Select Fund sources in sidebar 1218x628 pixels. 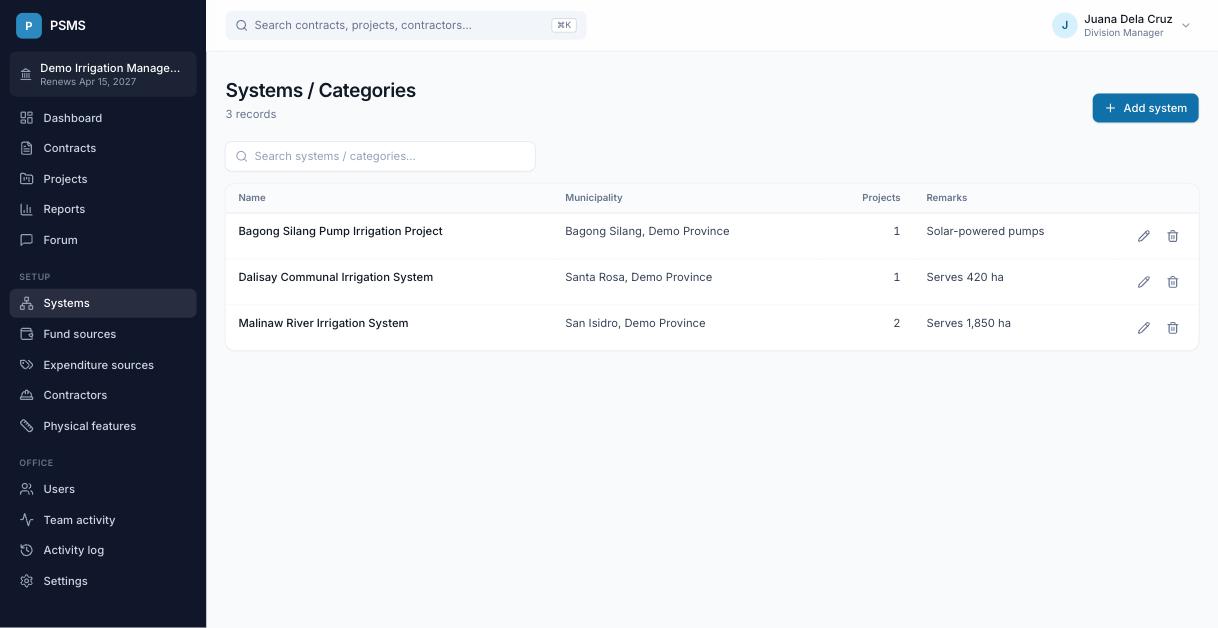click(x=103, y=334)
